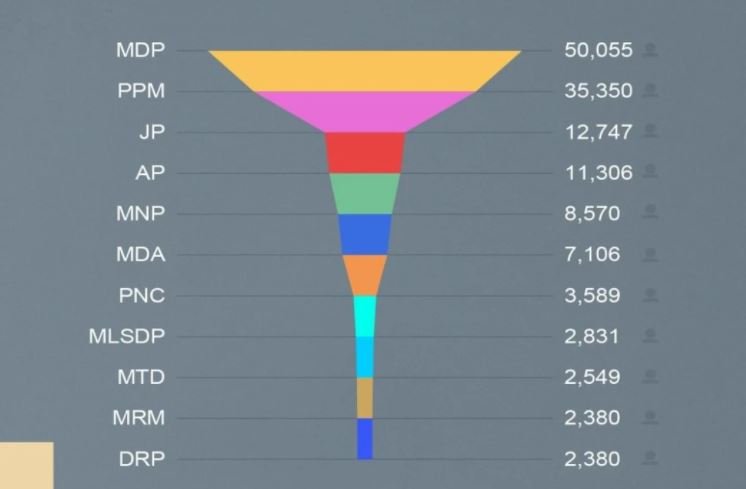Click the person icon next to 11,306
This screenshot has width=746, height=489.
click(652, 172)
